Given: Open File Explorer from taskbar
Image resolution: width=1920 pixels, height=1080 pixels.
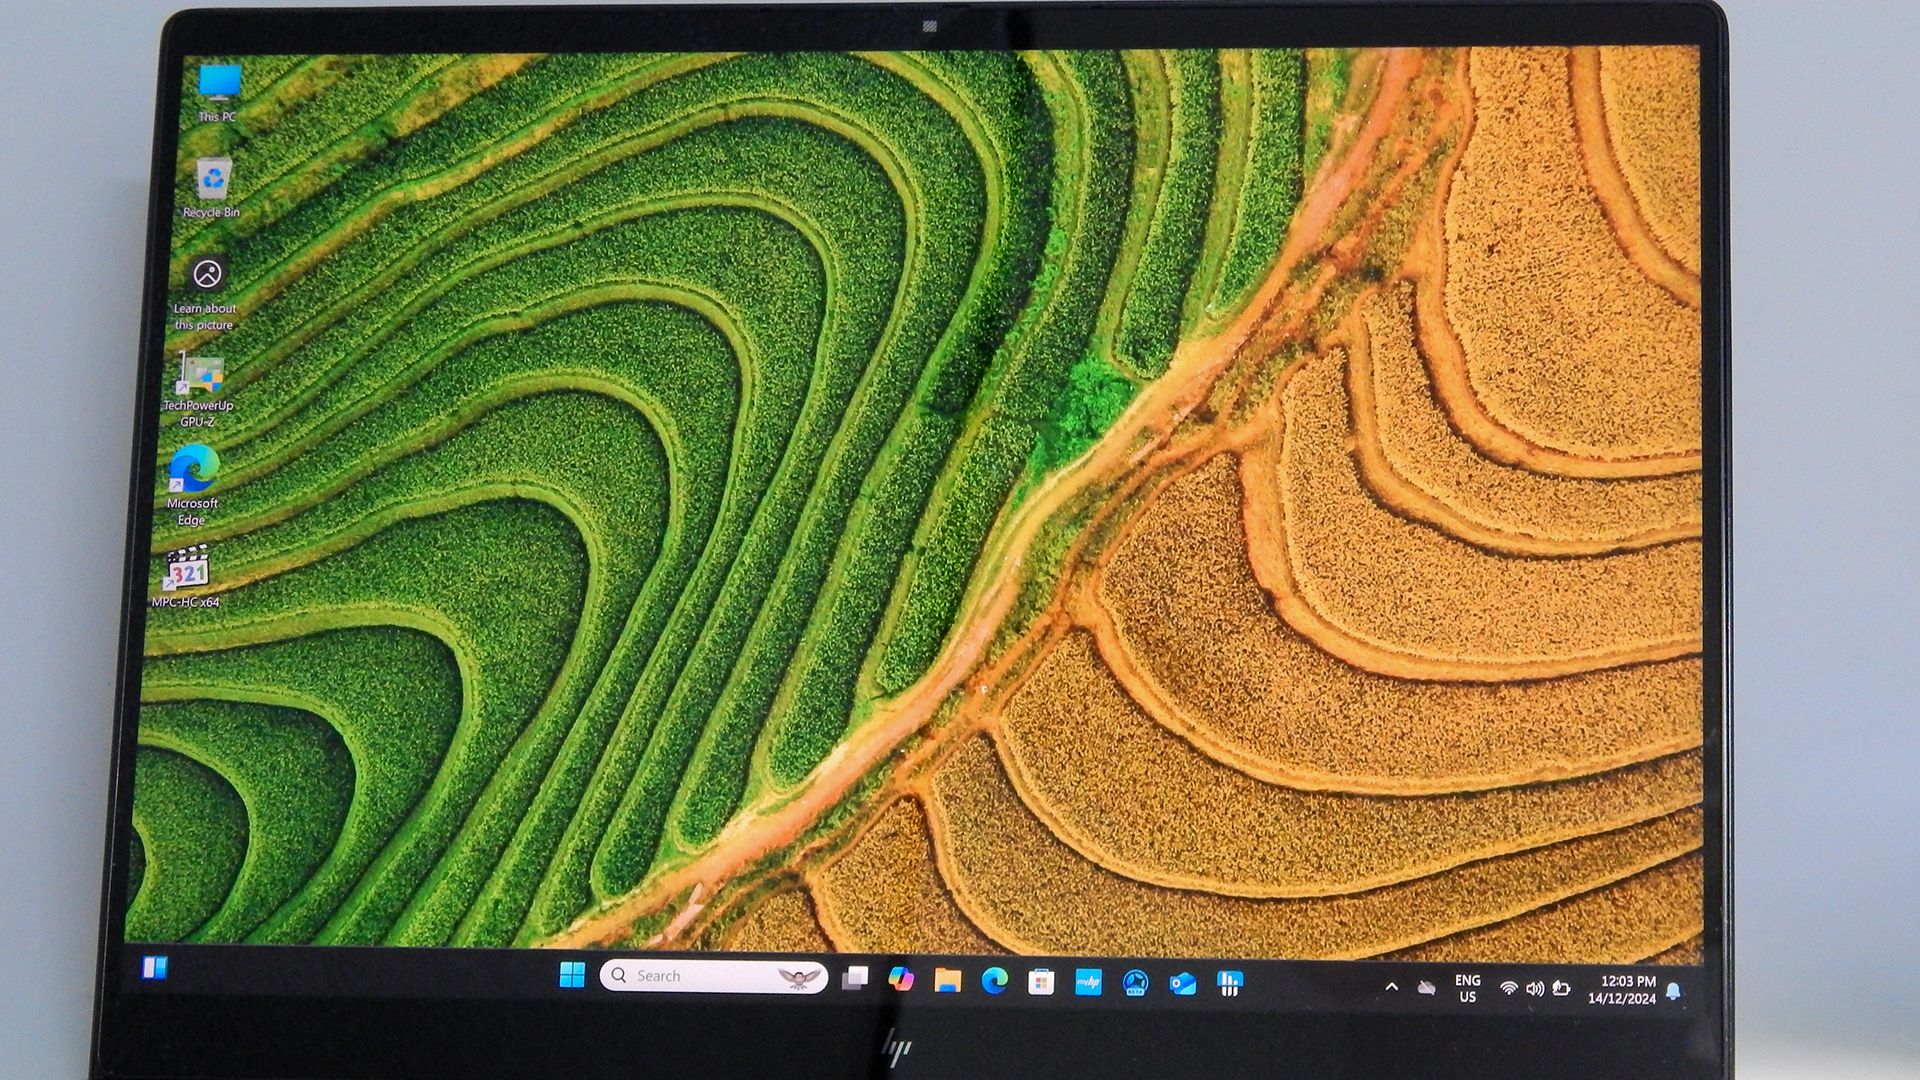Looking at the screenshot, I should coord(947,981).
